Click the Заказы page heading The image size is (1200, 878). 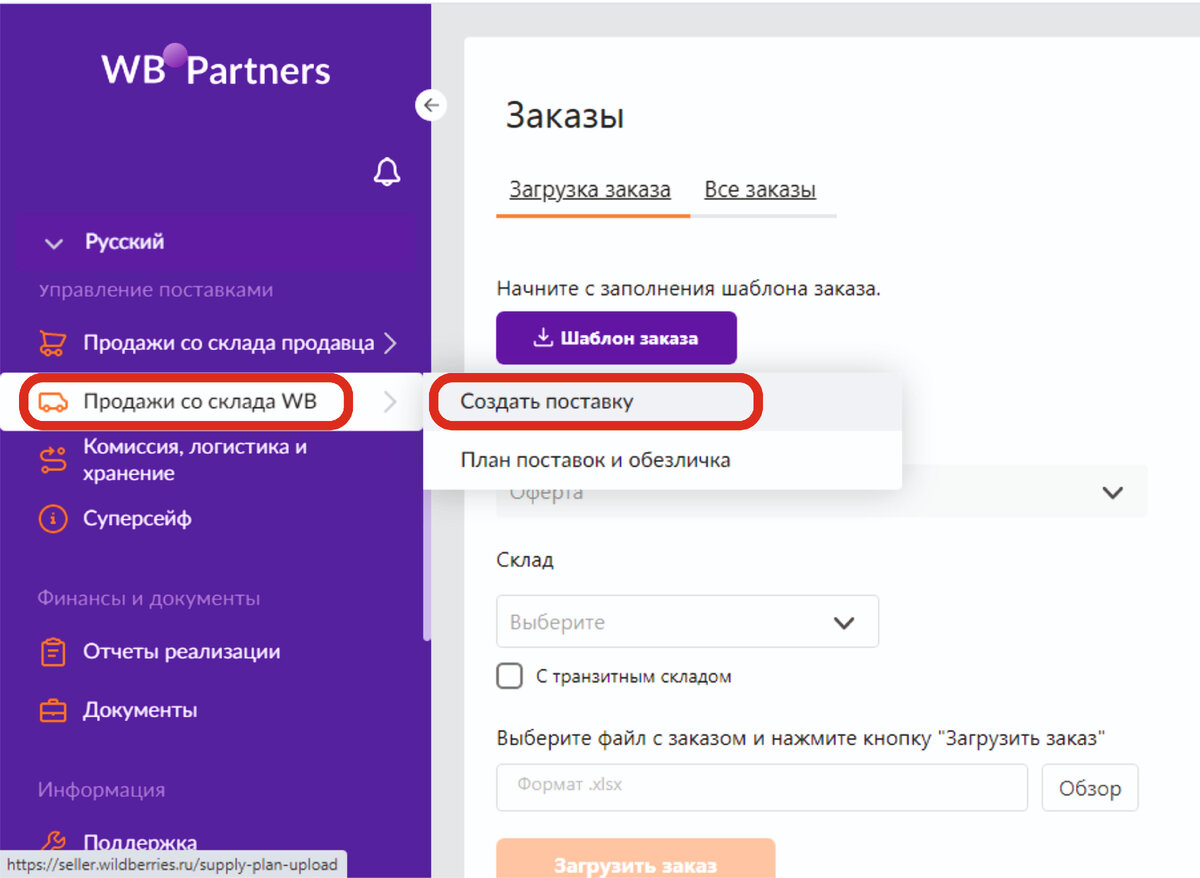pyautogui.click(x=565, y=116)
